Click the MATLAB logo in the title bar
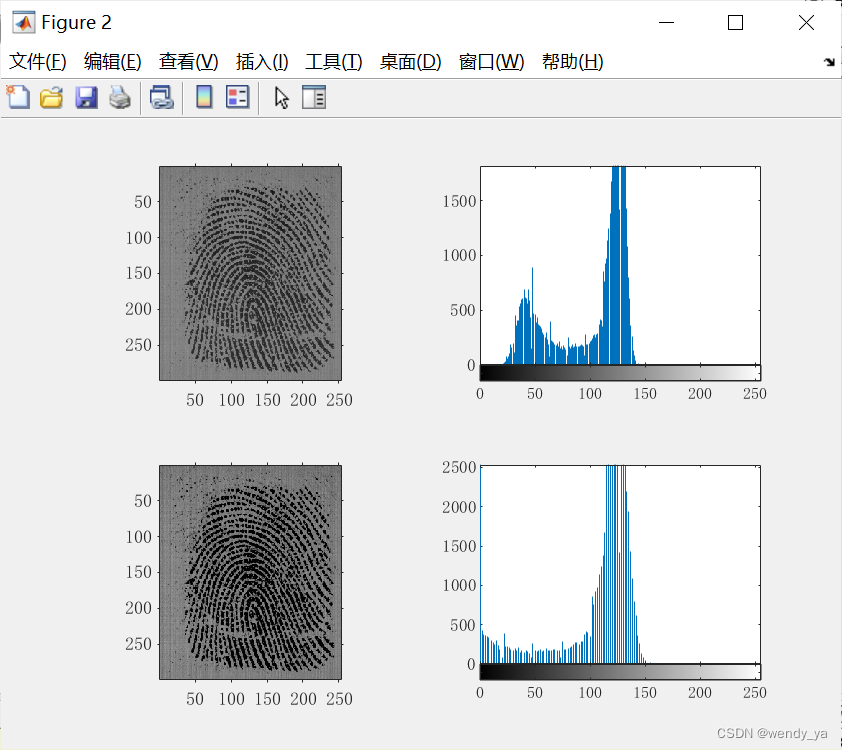Viewport: 842px width, 750px height. pos(23,23)
